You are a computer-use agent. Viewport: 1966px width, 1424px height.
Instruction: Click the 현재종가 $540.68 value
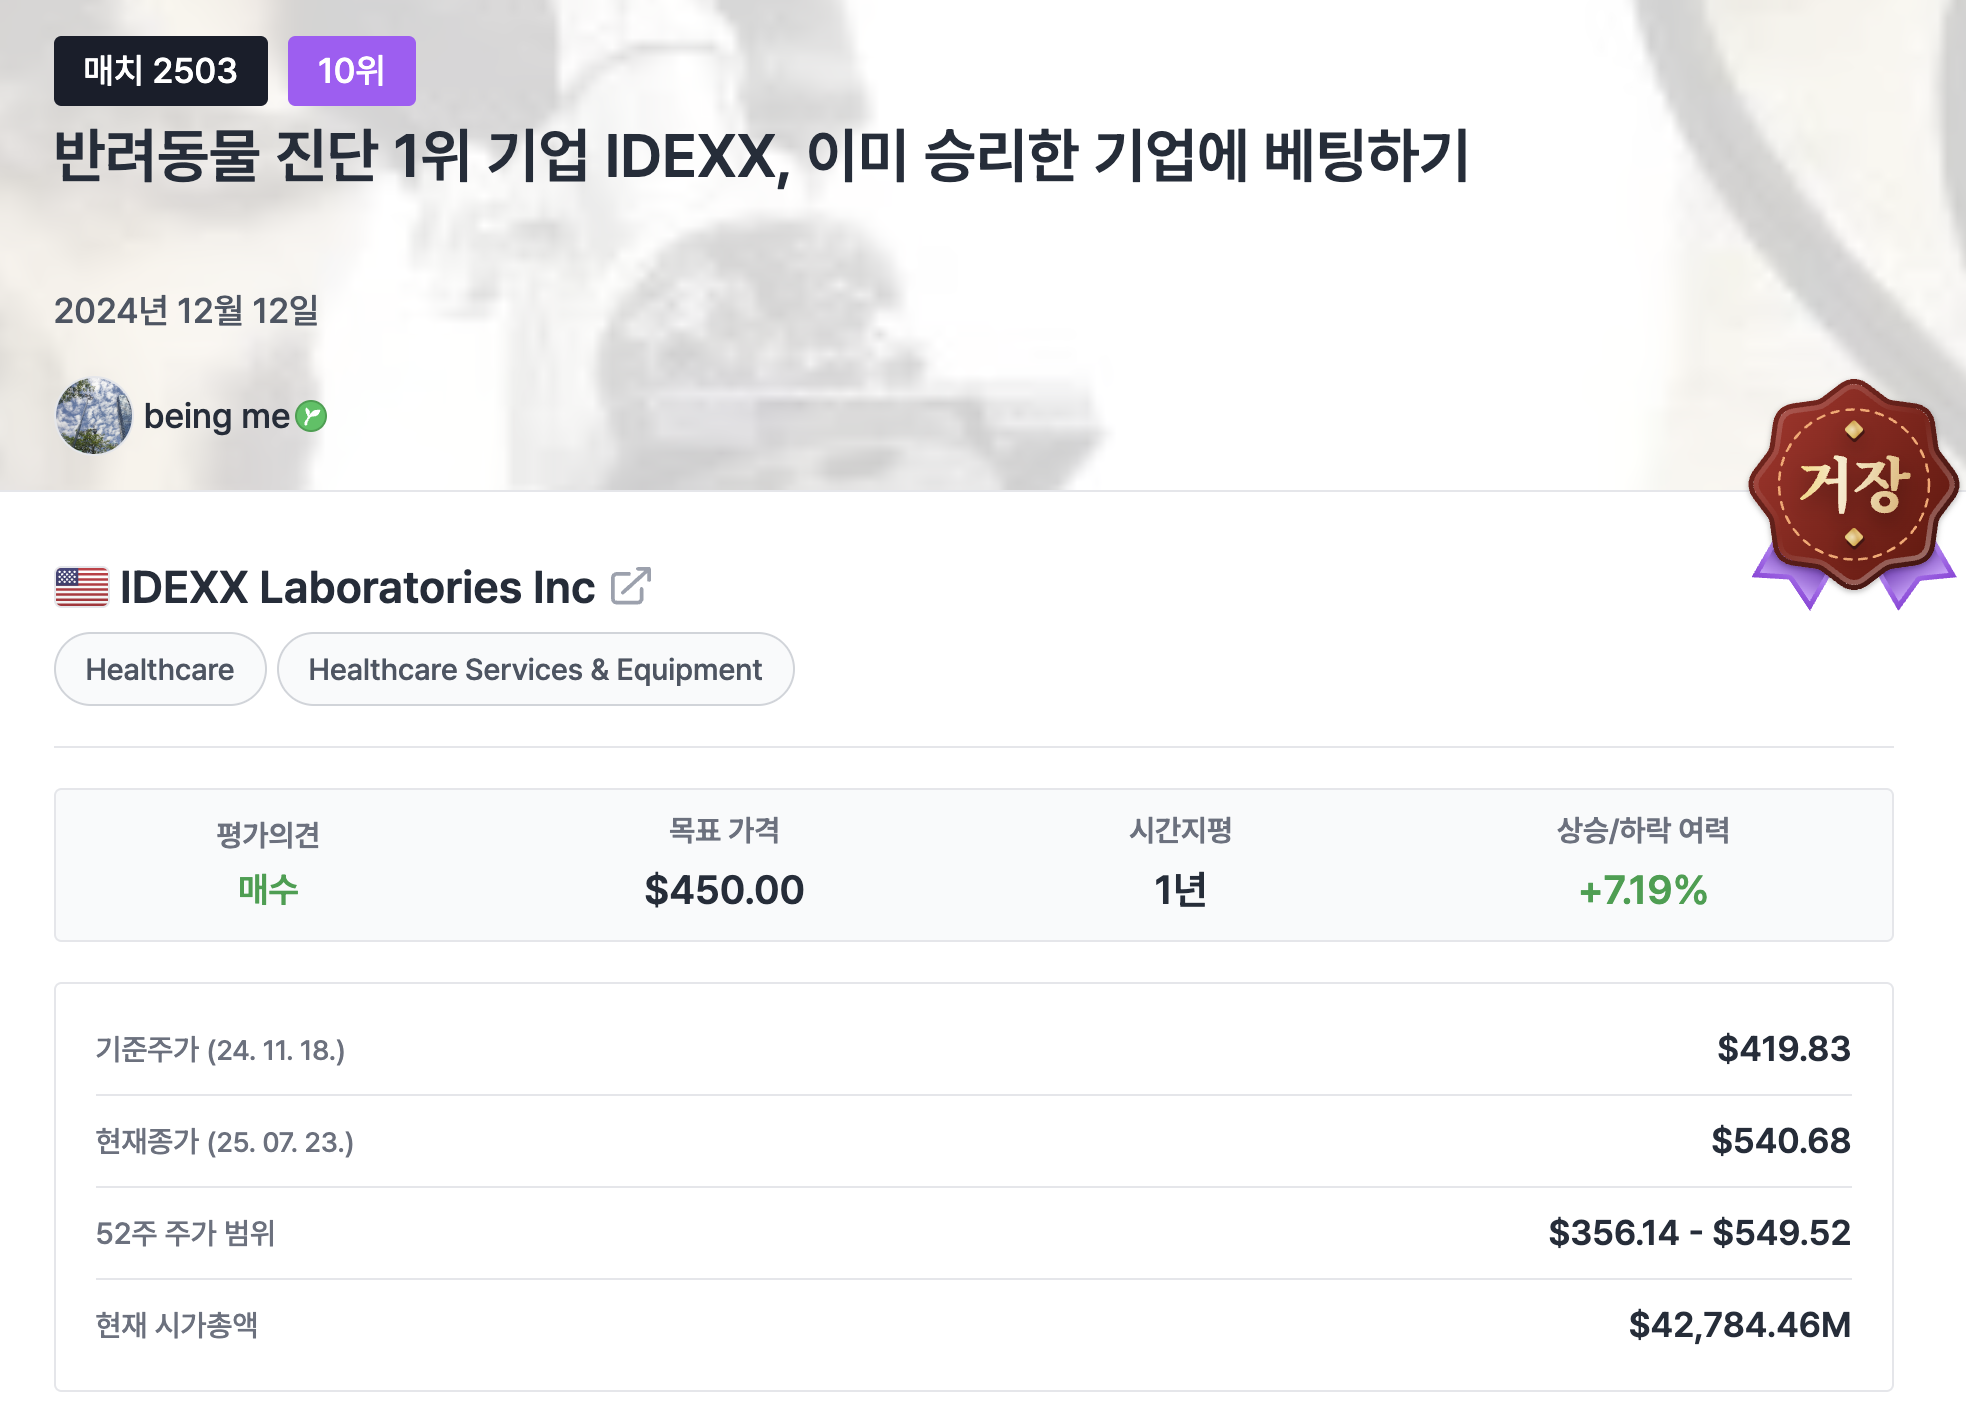[1780, 1140]
